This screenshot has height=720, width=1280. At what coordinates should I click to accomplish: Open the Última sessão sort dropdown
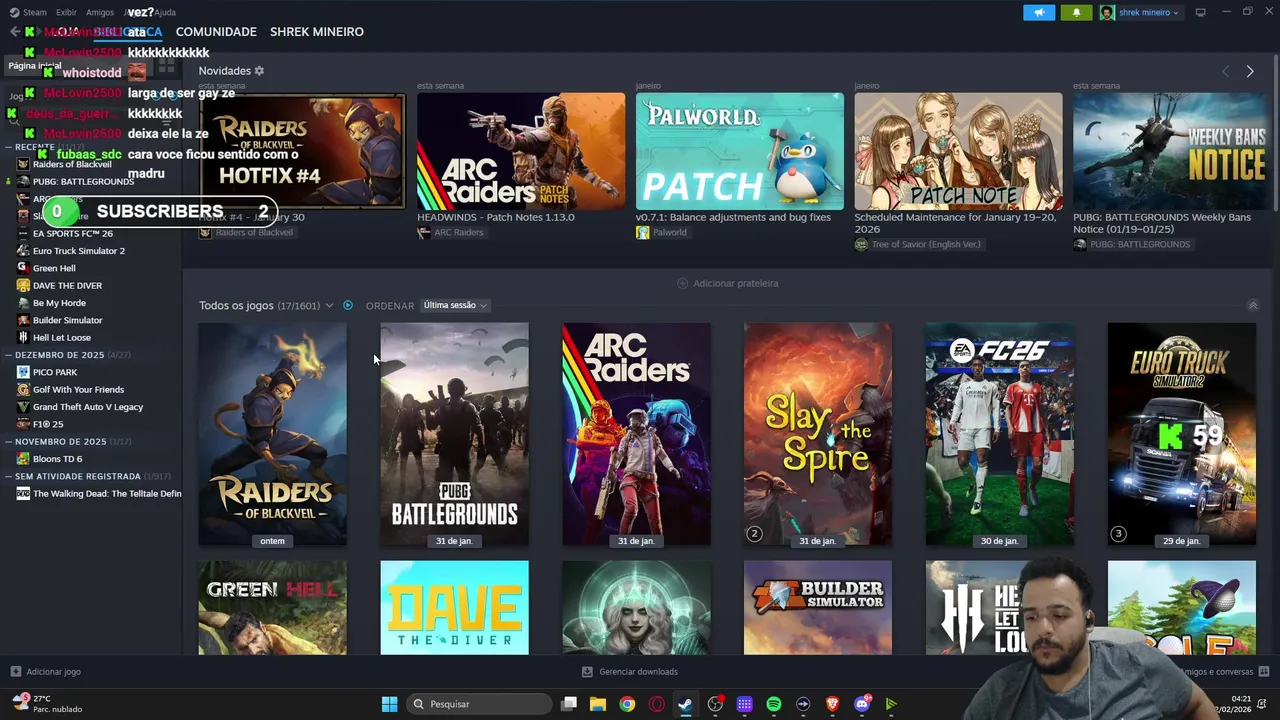[x=455, y=305]
